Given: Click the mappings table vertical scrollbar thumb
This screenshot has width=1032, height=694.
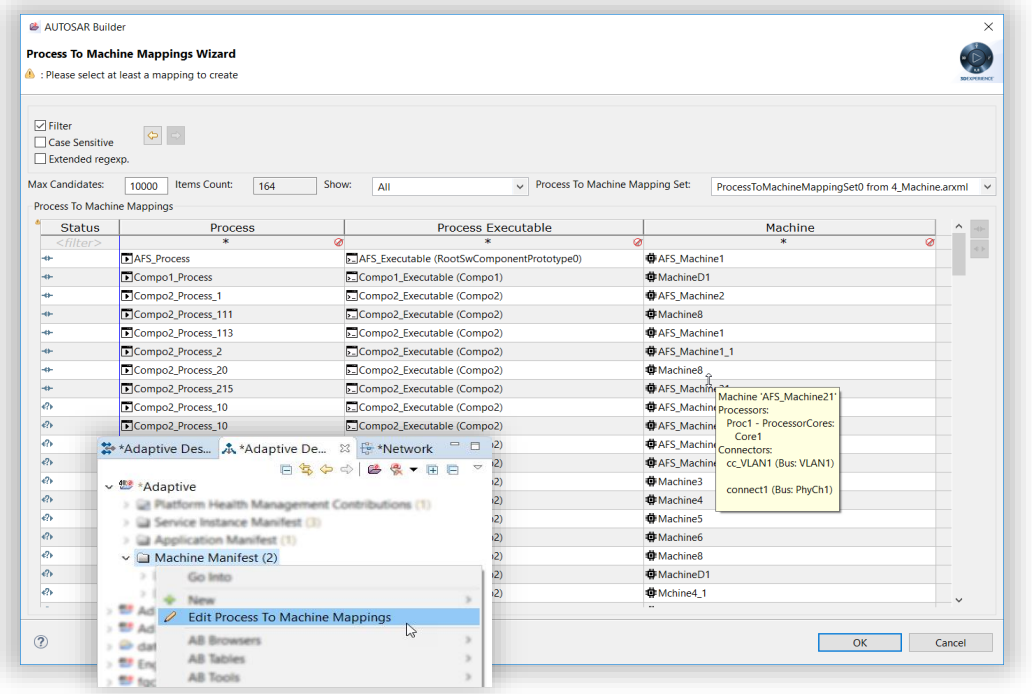Looking at the screenshot, I should tap(959, 255).
